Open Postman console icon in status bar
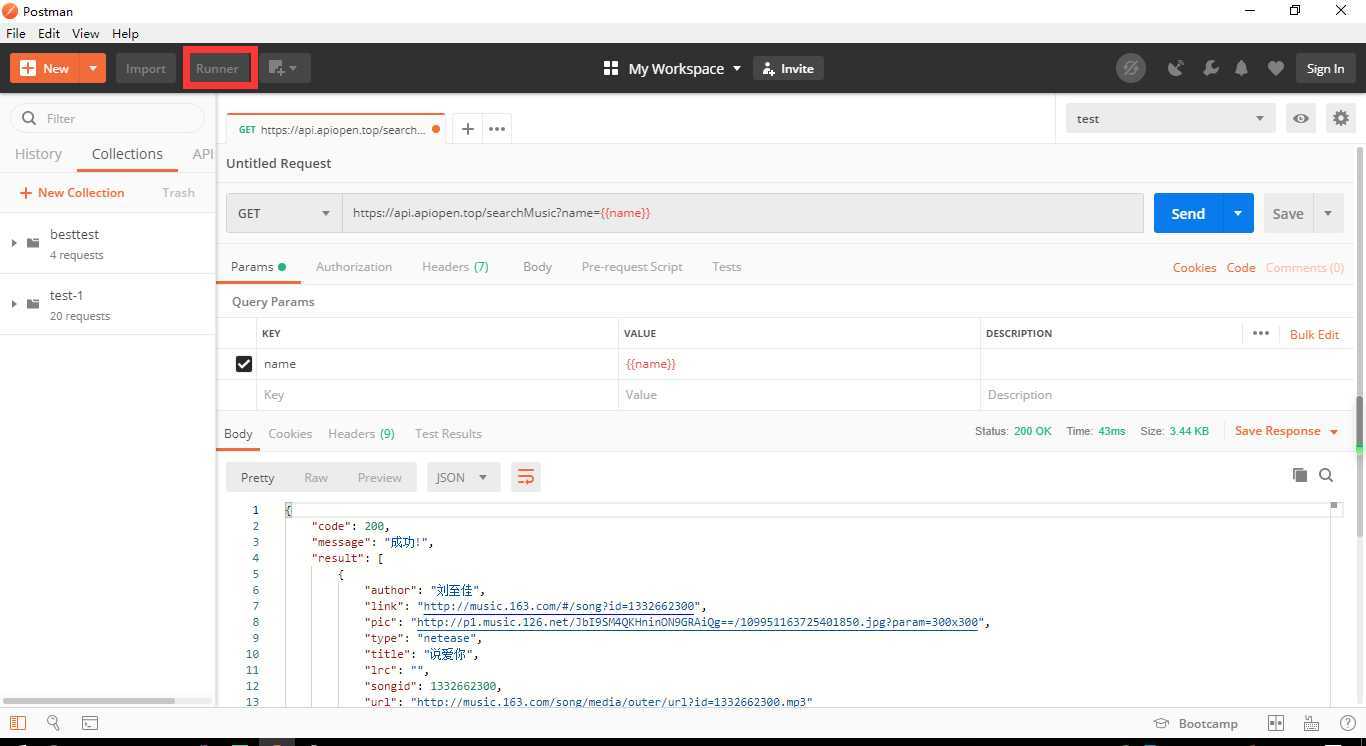1366x746 pixels. [90, 723]
